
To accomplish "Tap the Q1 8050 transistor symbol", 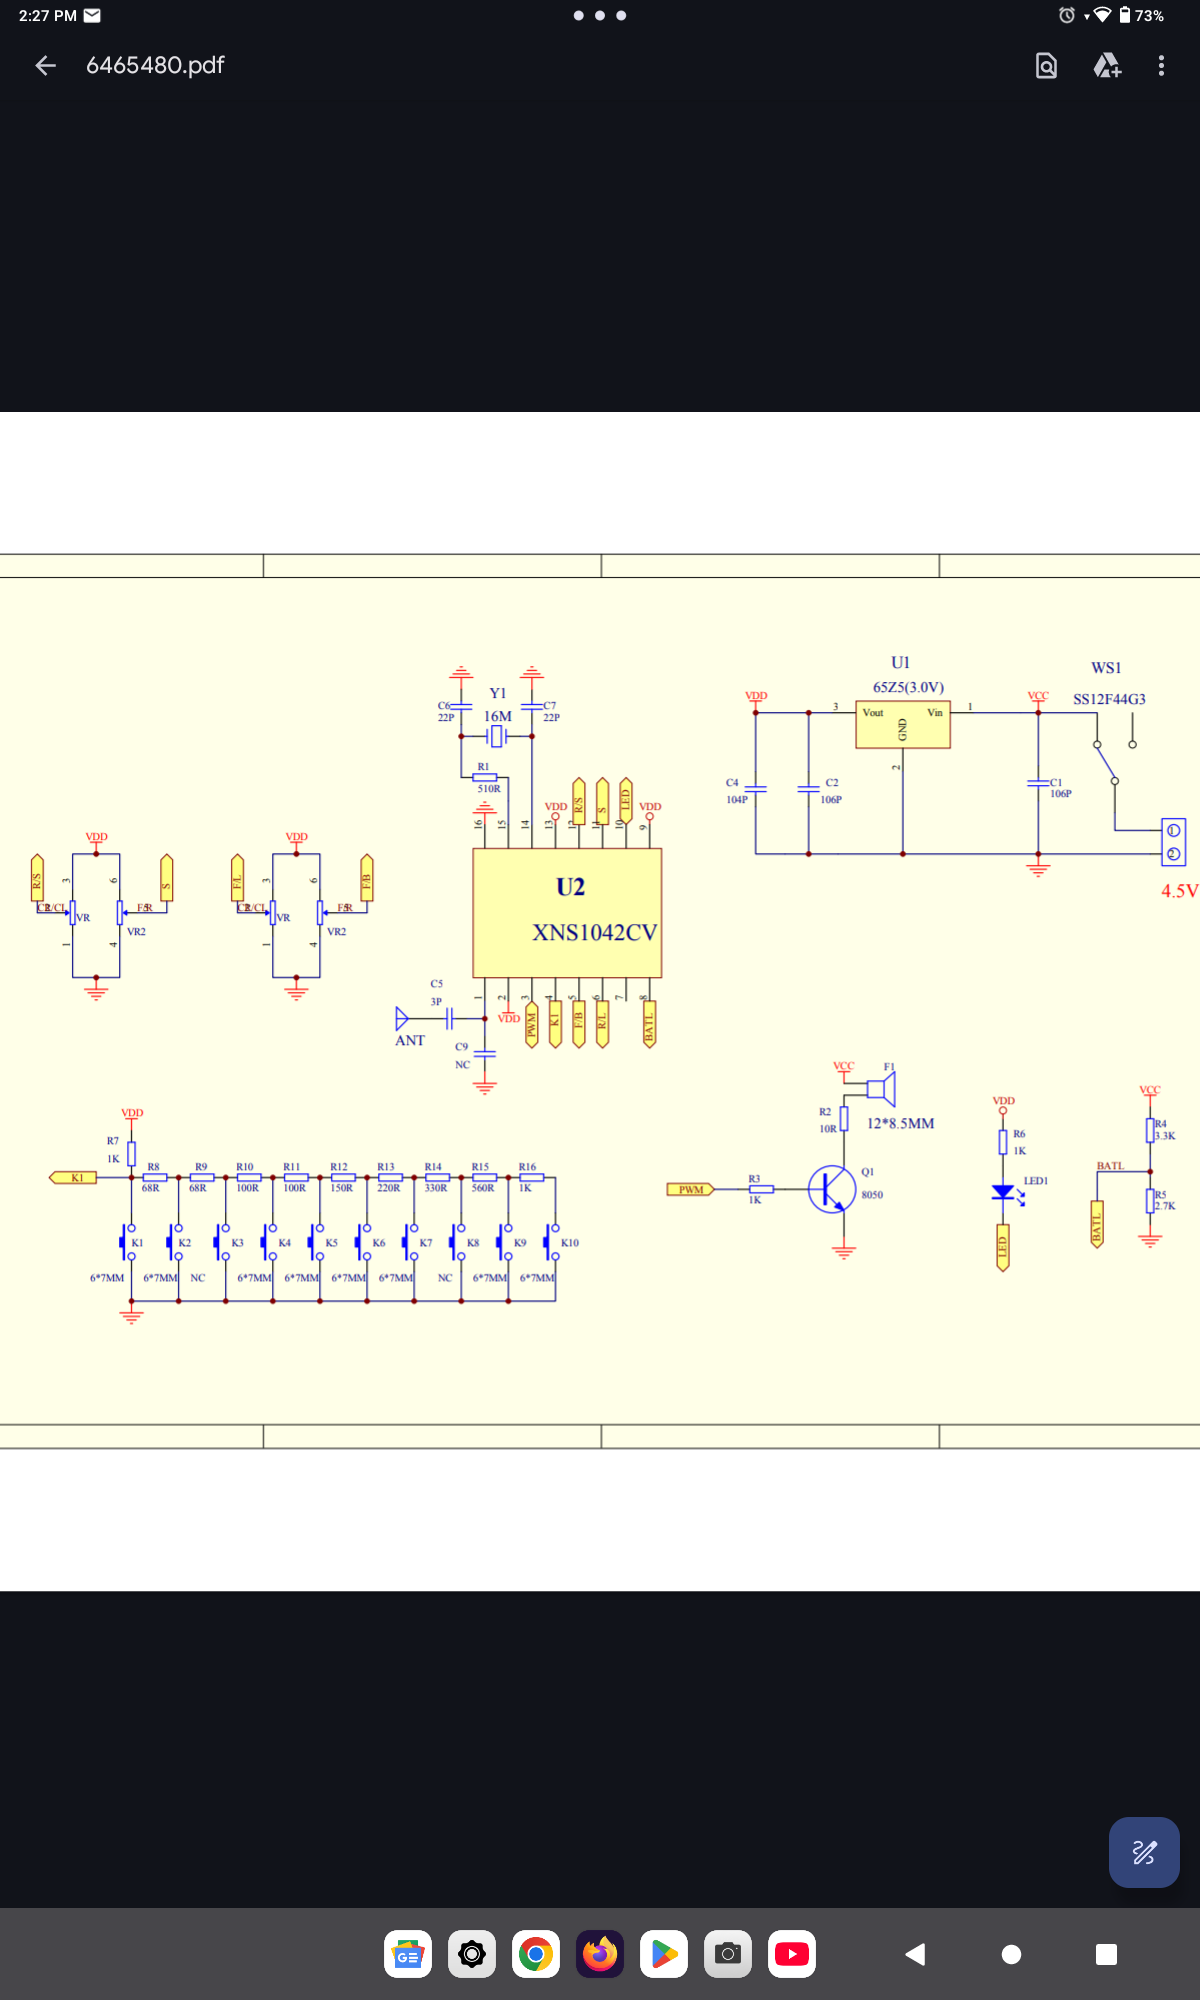I will coord(831,1189).
